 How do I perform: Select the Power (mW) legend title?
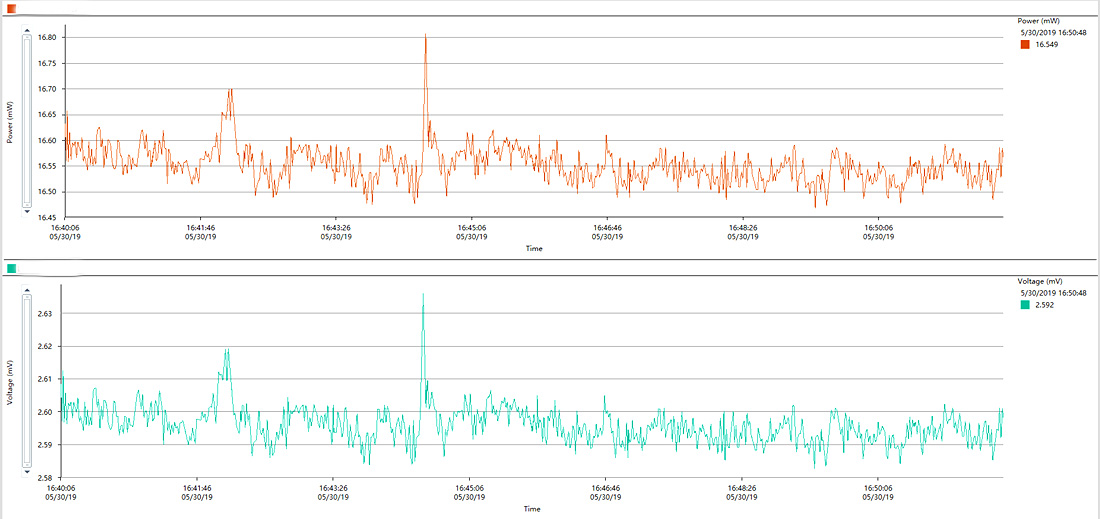pos(1038,20)
